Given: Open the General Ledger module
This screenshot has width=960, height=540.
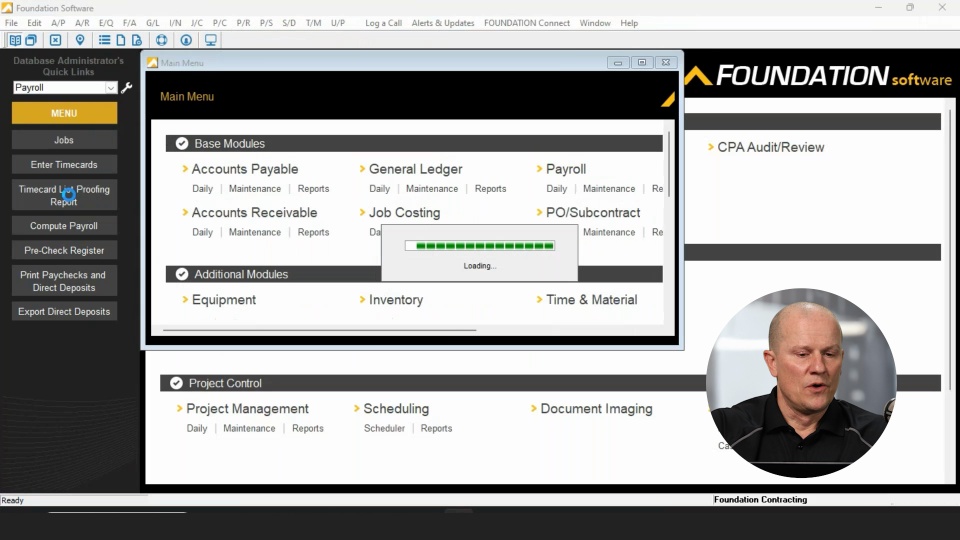Looking at the screenshot, I should [415, 169].
